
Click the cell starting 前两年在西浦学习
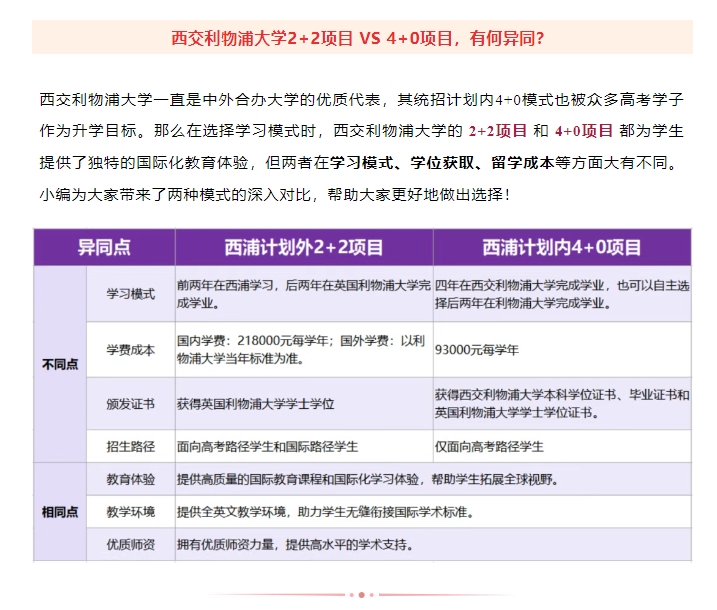coord(304,294)
